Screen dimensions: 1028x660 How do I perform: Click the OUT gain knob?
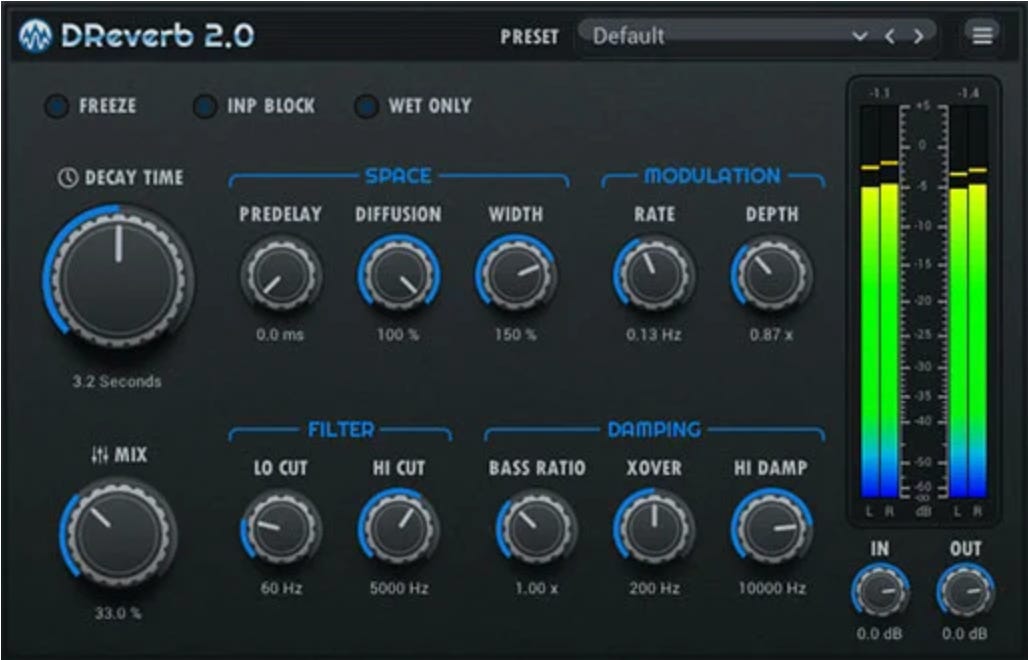tap(965, 592)
